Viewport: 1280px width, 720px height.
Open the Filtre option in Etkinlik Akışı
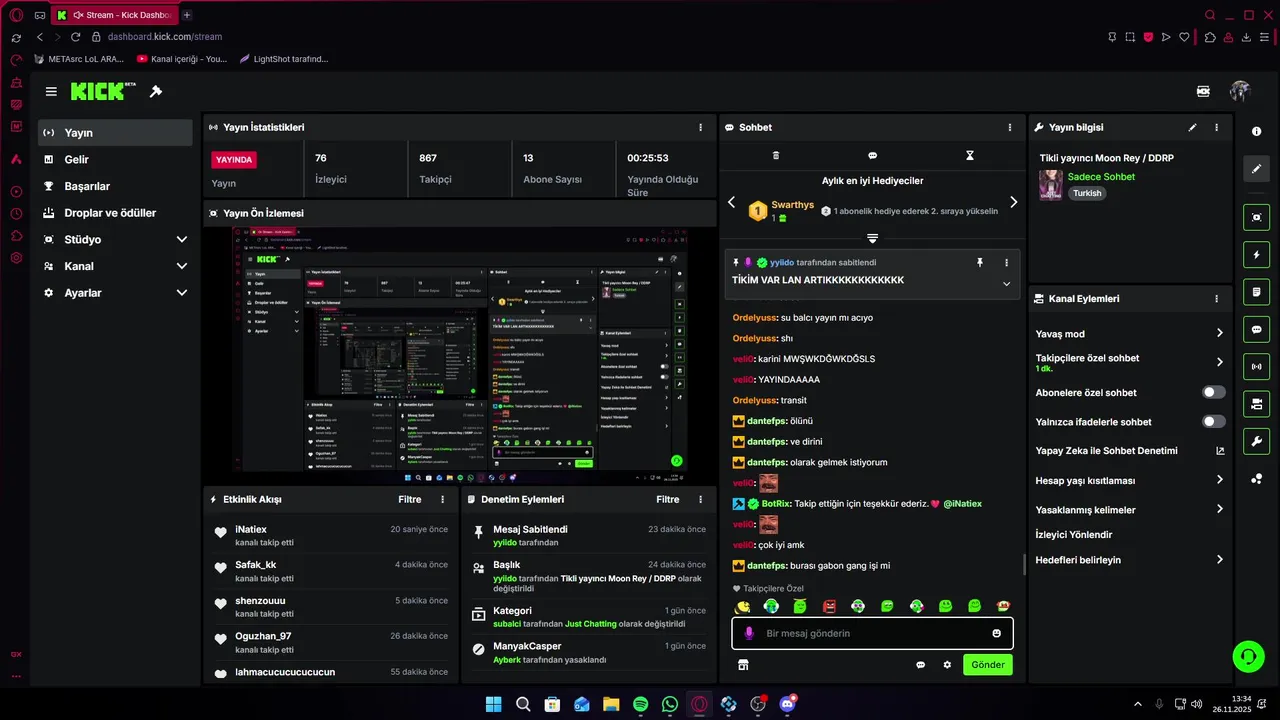point(410,499)
